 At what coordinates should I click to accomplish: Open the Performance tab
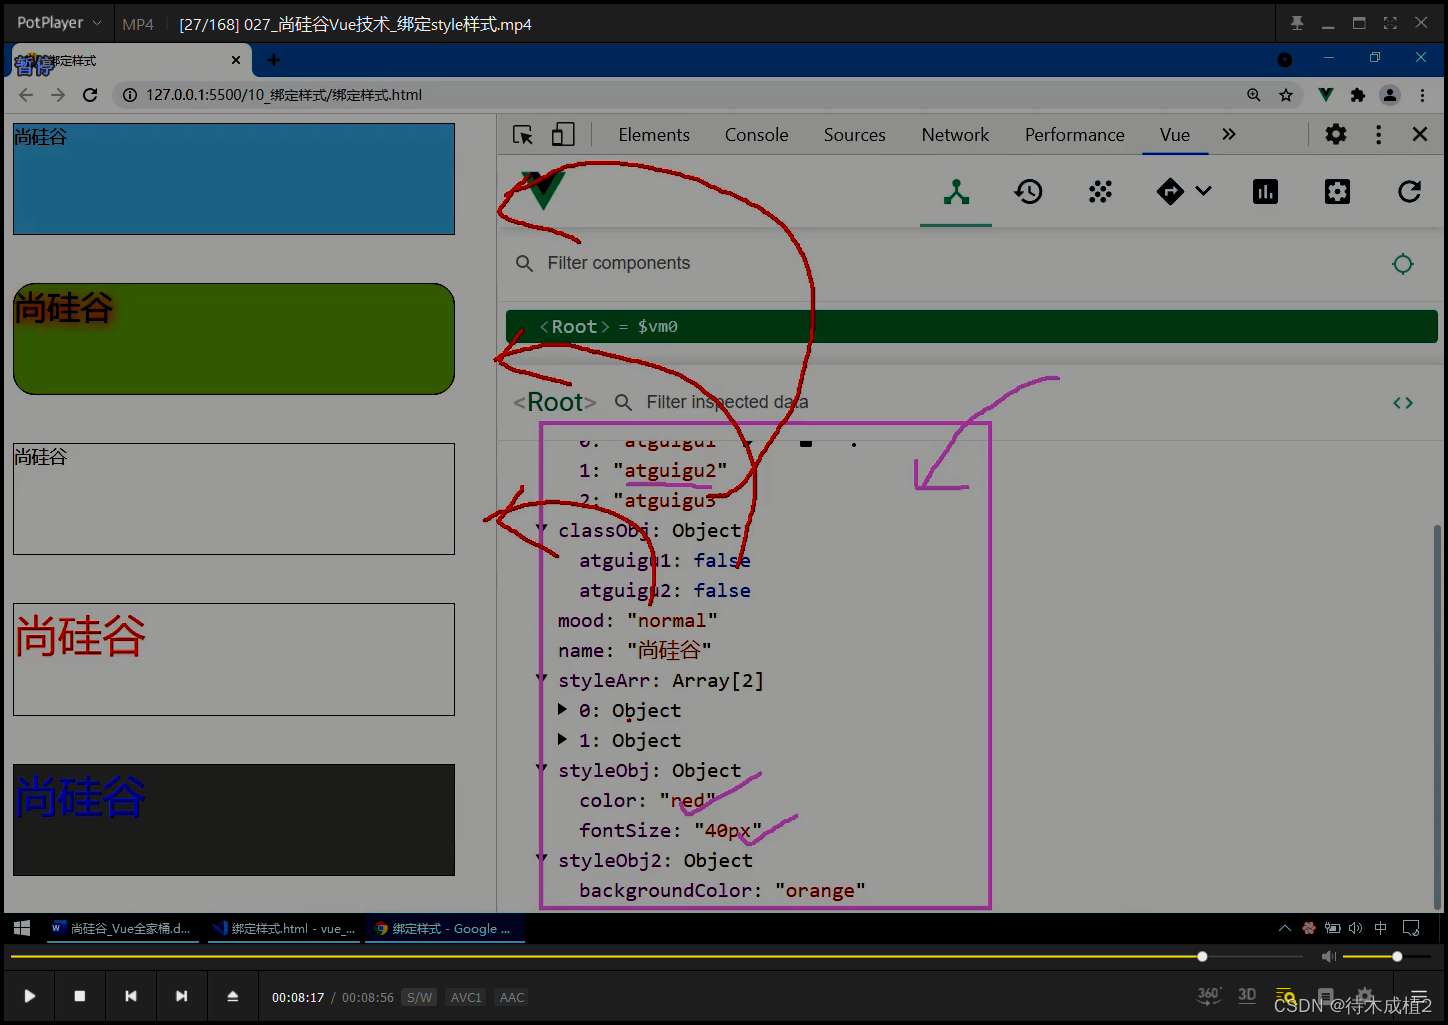[1074, 135]
